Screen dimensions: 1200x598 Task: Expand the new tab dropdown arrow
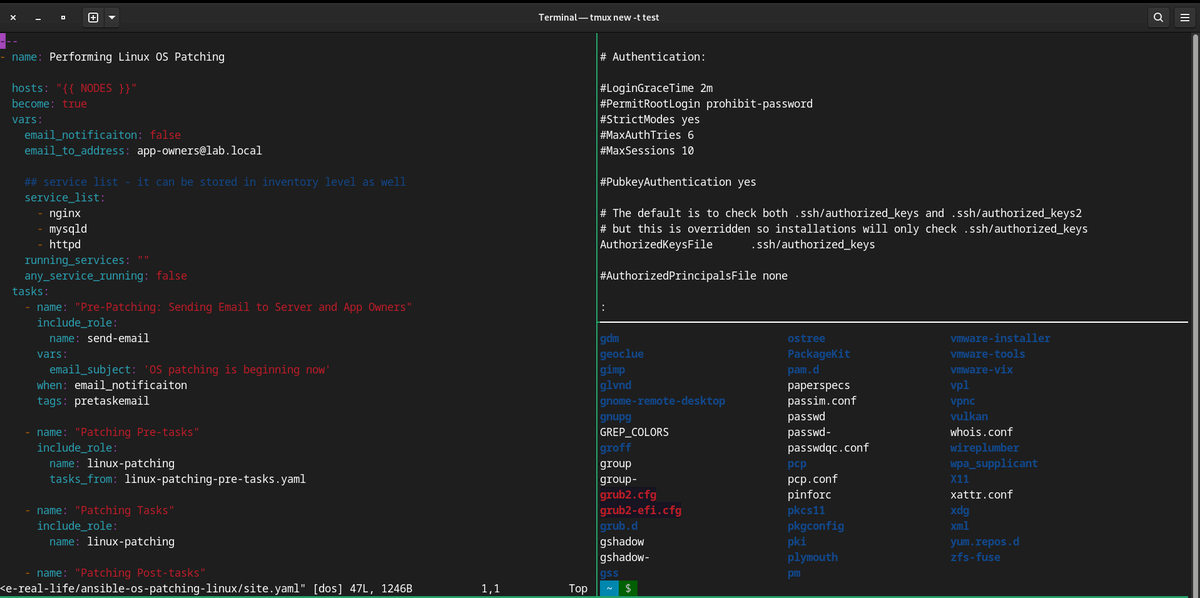pos(111,17)
